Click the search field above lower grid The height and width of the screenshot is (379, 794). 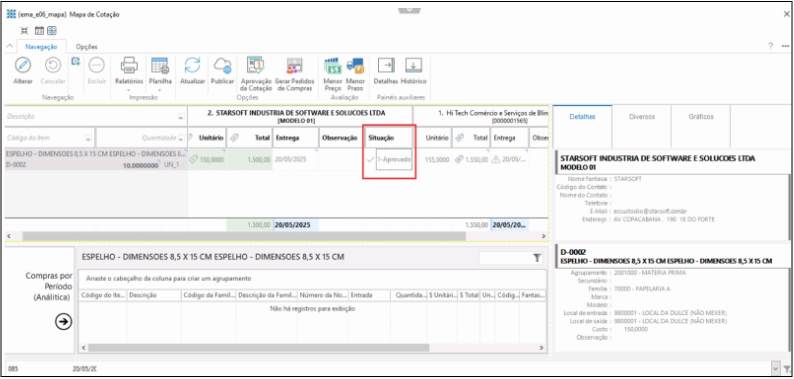(505, 258)
